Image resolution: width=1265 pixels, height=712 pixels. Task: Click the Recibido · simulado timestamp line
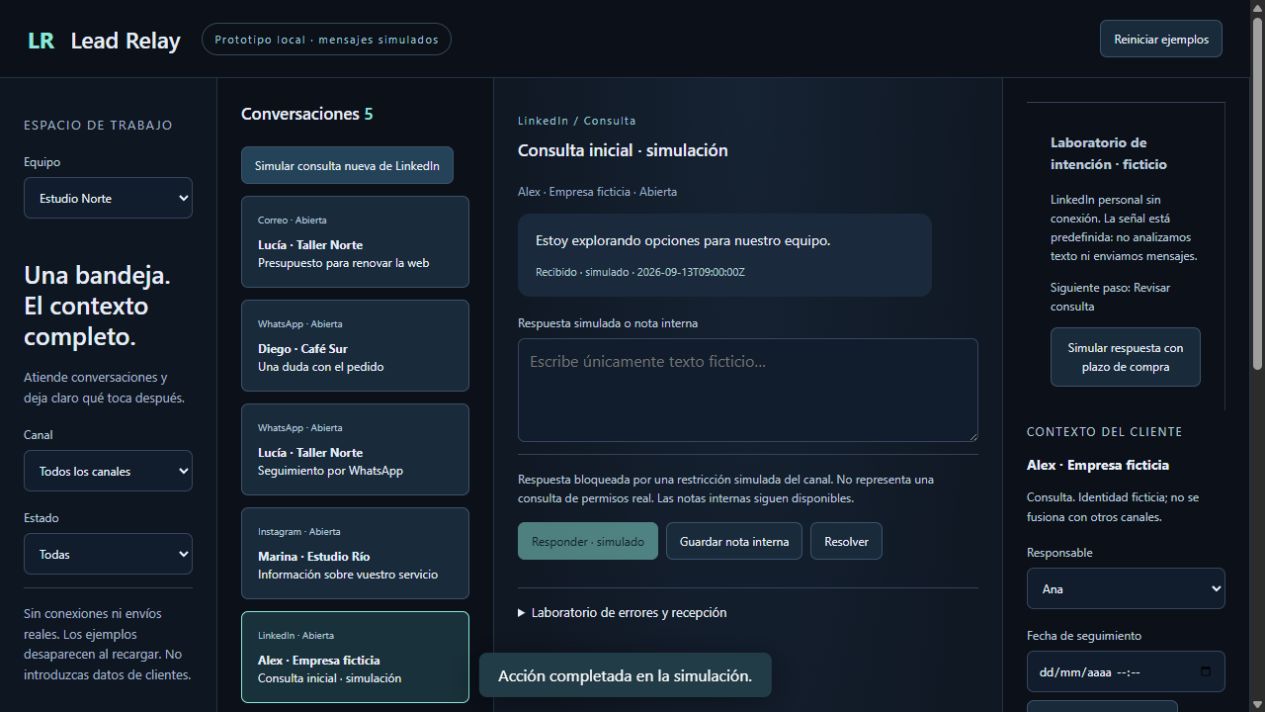640,272
